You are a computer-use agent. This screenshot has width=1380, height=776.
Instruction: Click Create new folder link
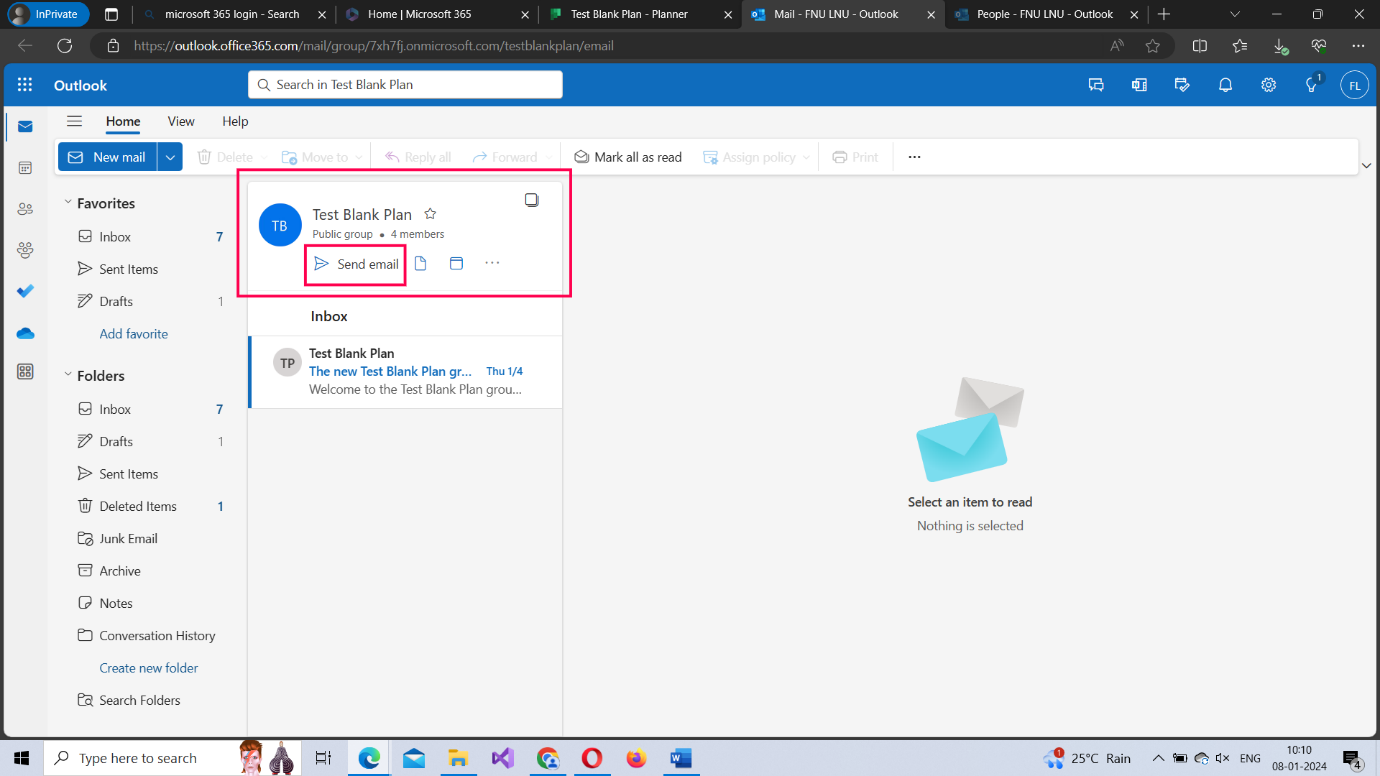(x=149, y=668)
